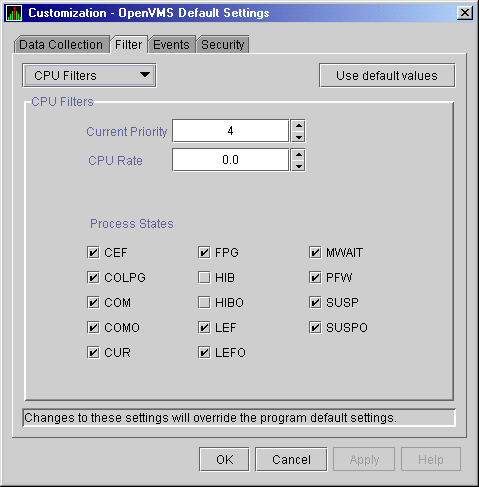Confirm settings with OK button

point(224,459)
